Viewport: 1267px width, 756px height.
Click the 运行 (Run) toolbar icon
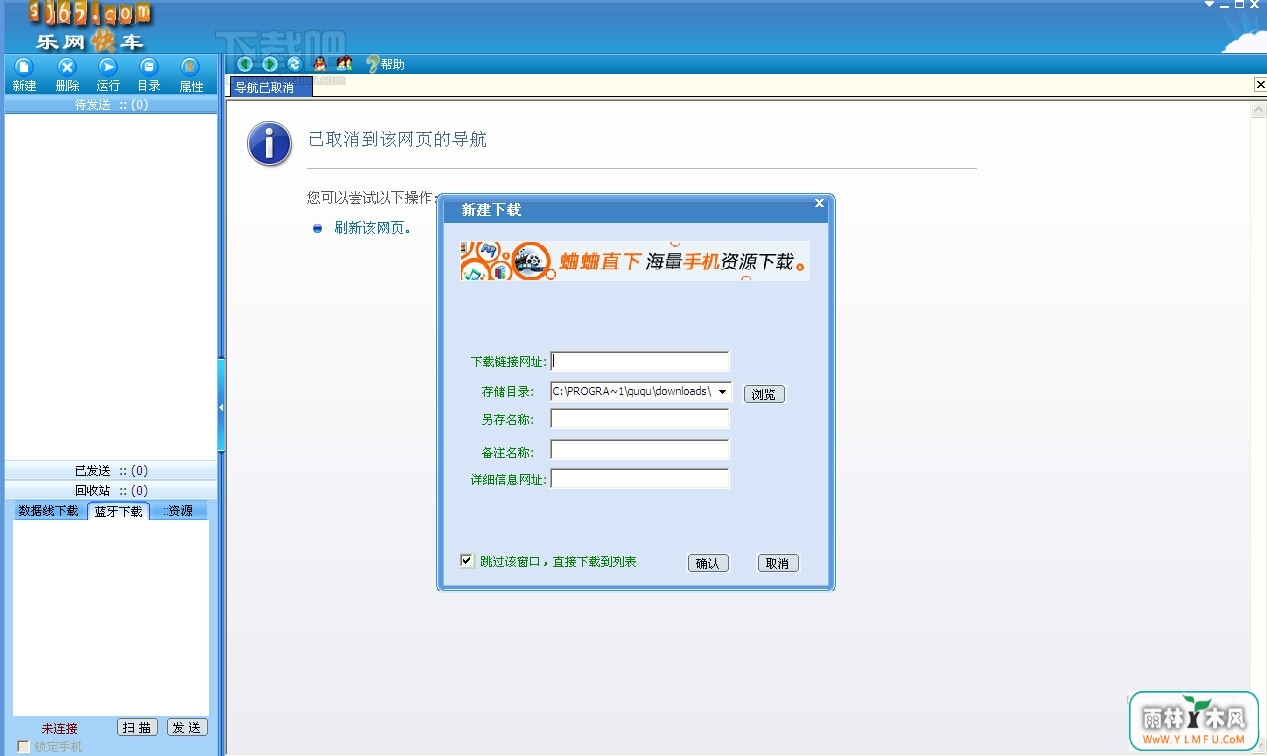click(x=108, y=66)
